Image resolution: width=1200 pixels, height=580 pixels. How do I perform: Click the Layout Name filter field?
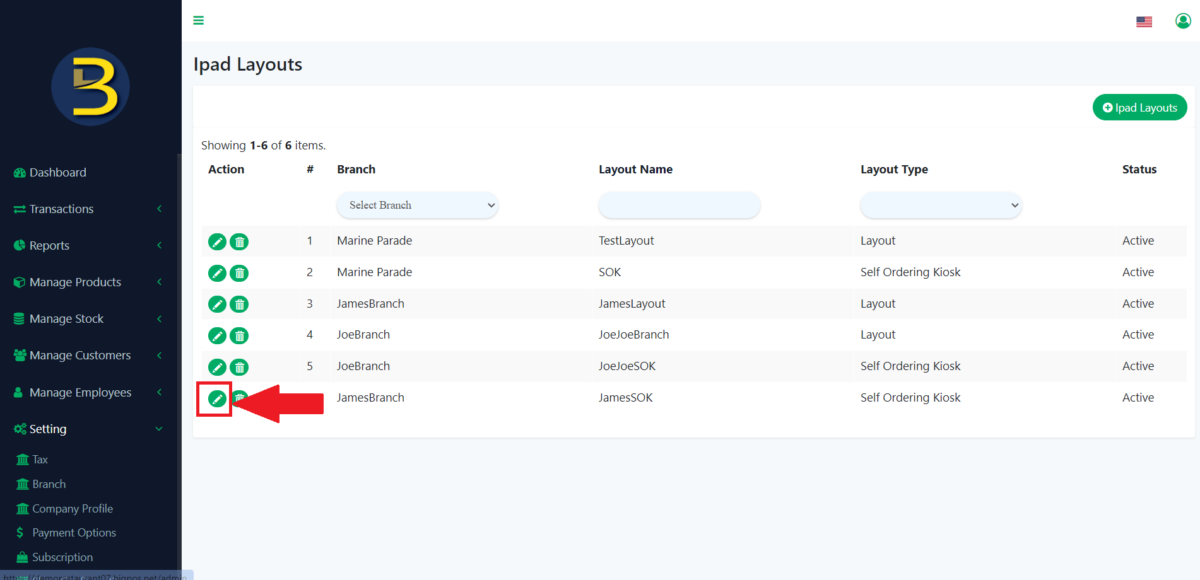679,204
